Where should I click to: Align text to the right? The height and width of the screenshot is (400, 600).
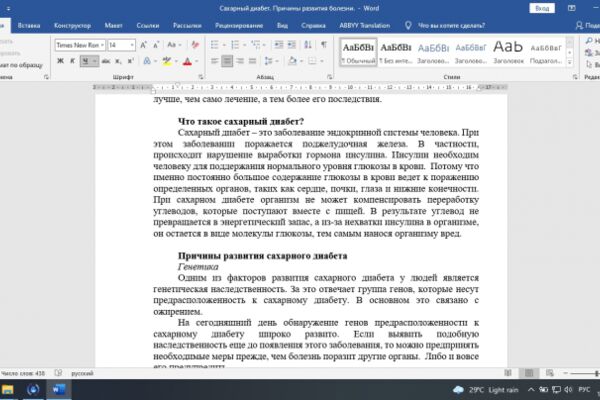pos(240,61)
